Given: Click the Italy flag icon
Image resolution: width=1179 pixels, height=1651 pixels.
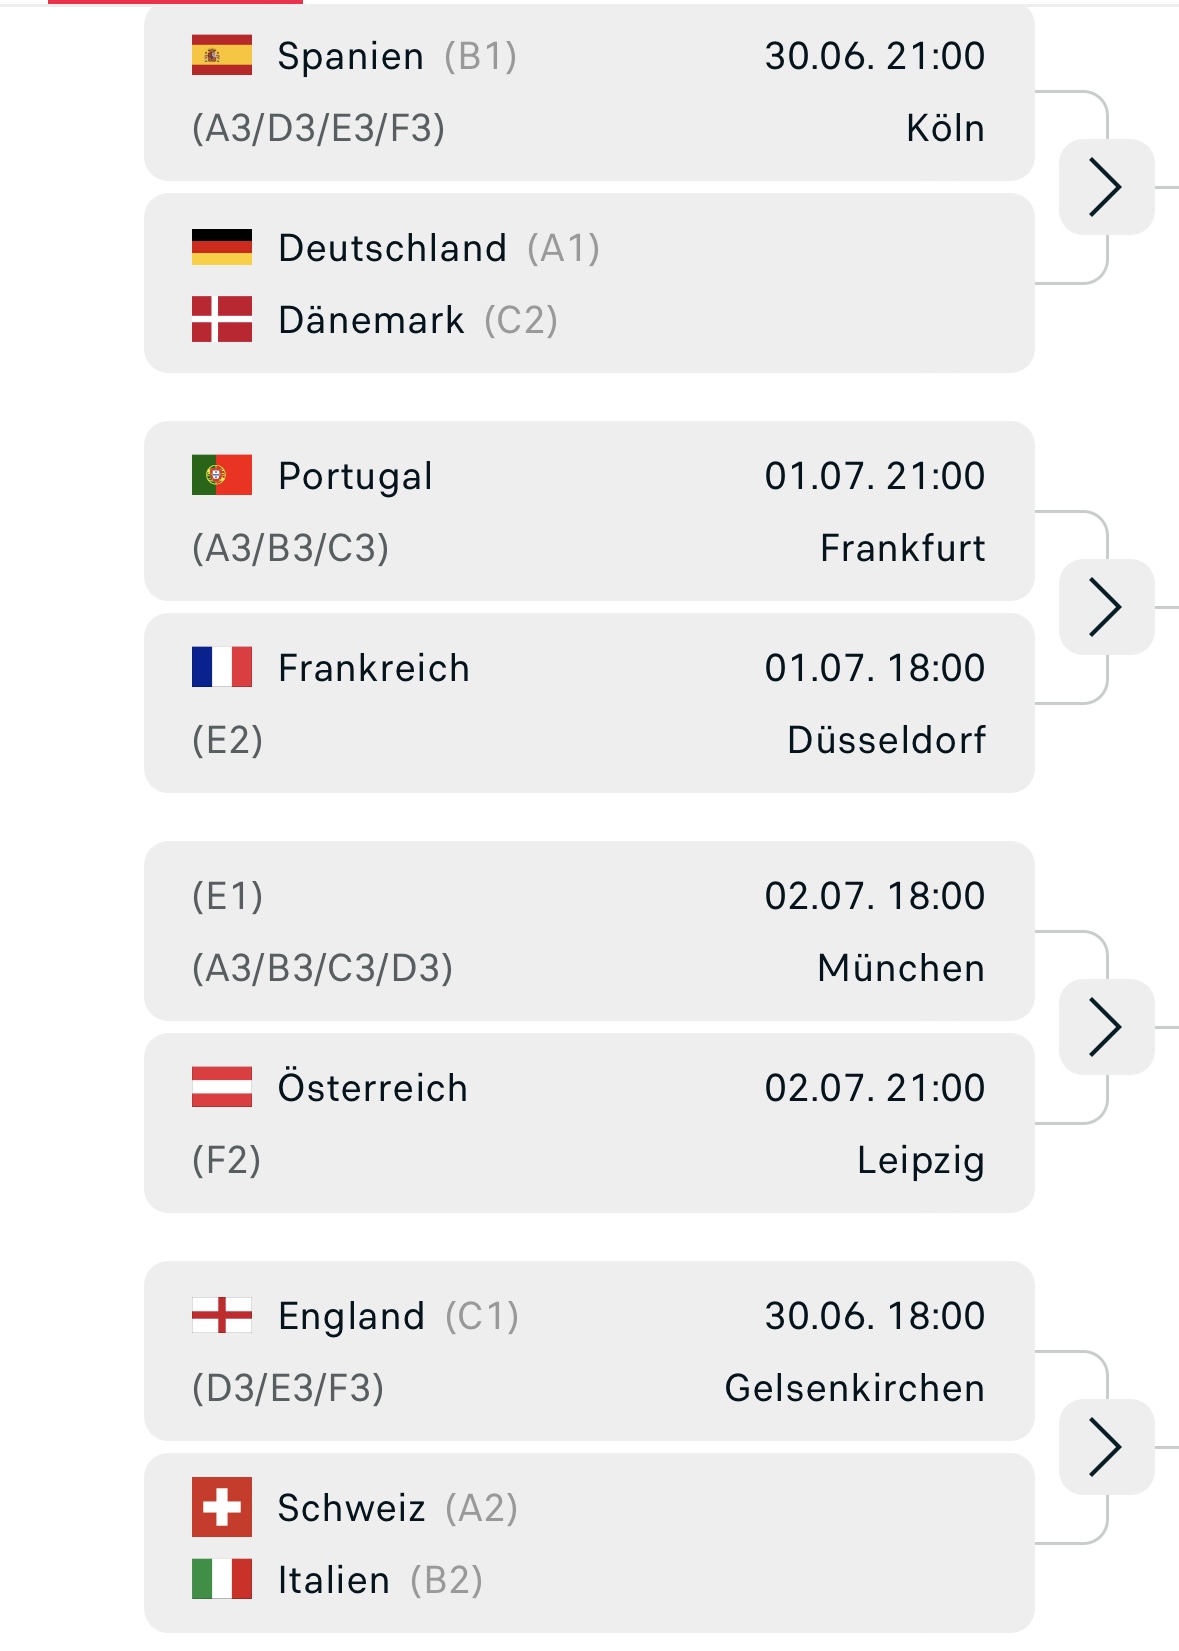Looking at the screenshot, I should pyautogui.click(x=221, y=1579).
